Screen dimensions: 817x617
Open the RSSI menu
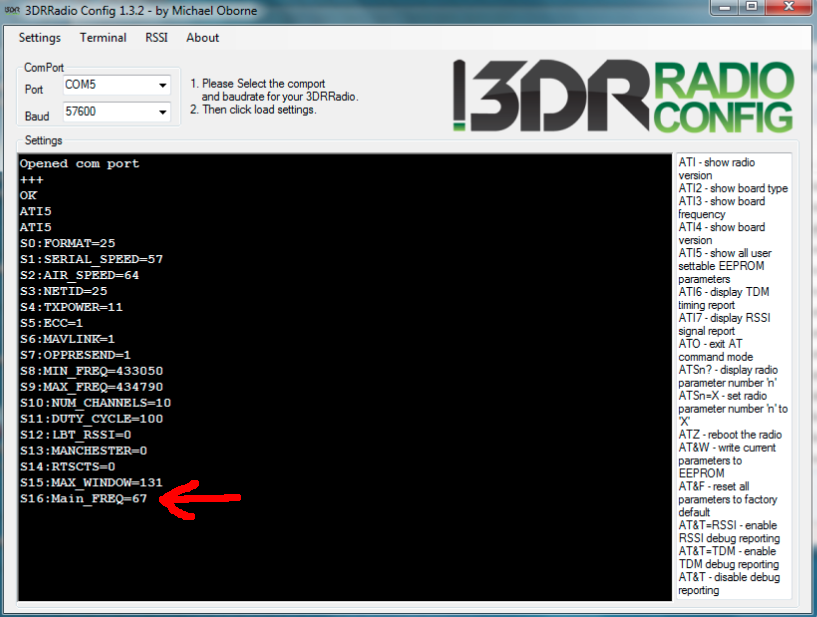[x=156, y=38]
